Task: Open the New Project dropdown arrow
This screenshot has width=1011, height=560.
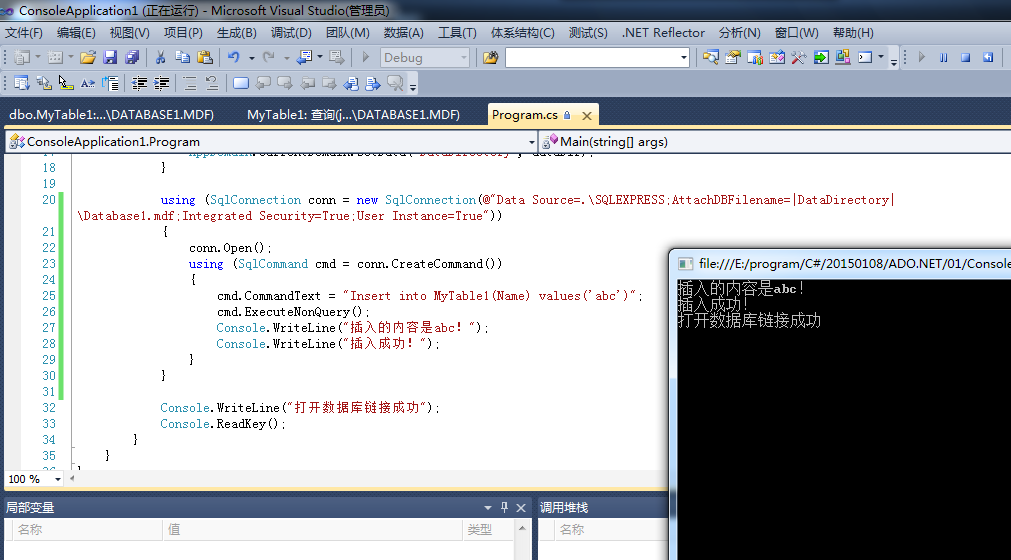Action: [38, 58]
